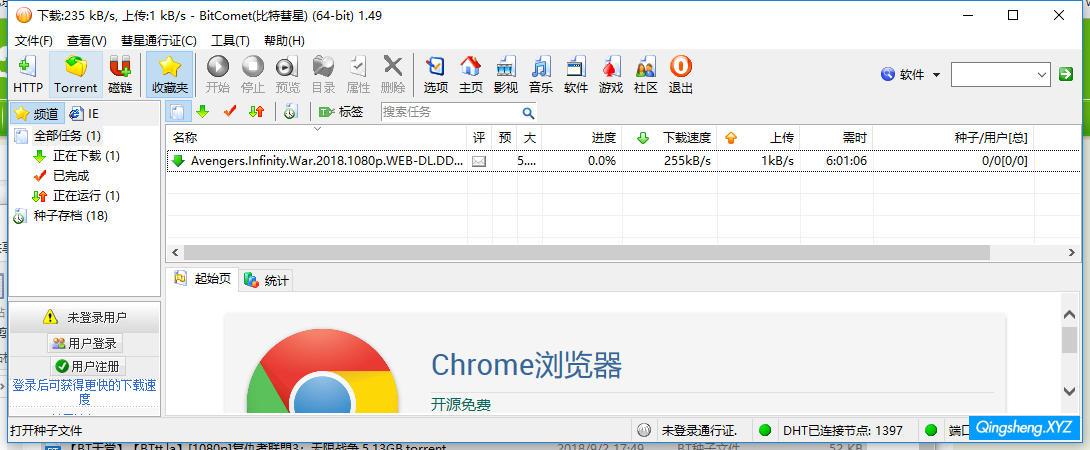
Task: Click the green go arrow button
Action: 1066,74
